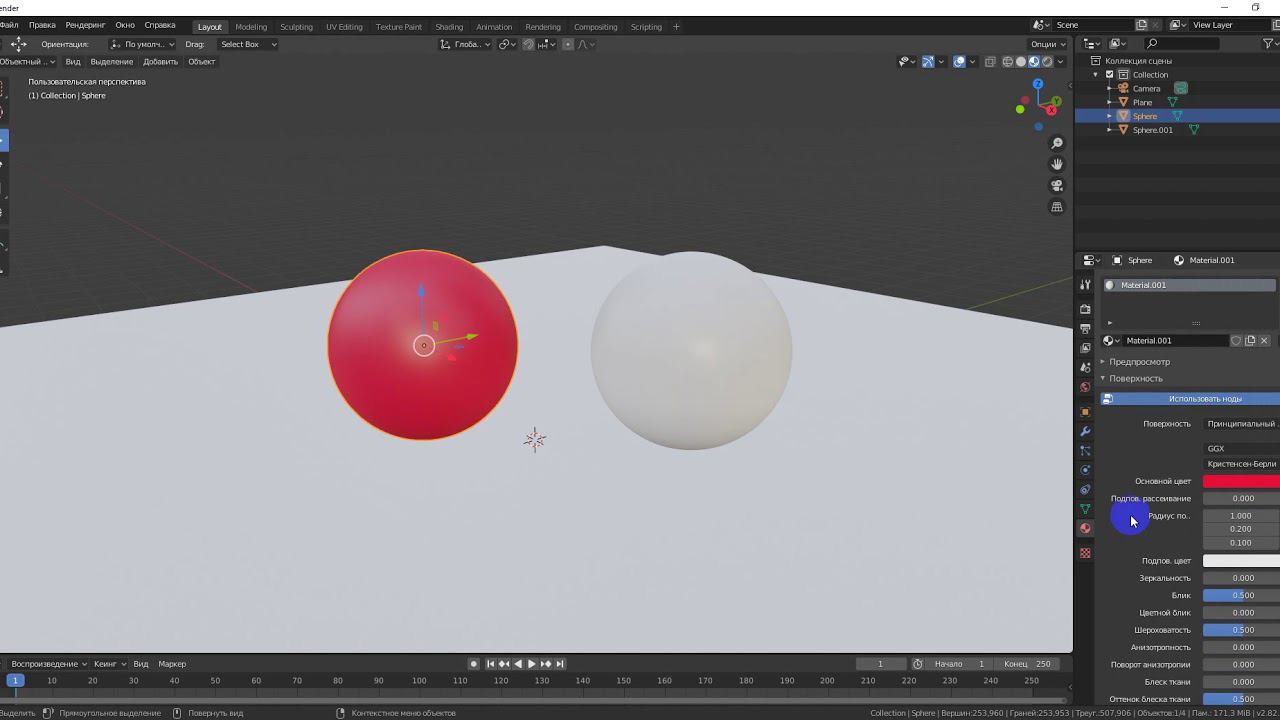Toggle viewport gizmos display
1280x720 pixels.
[928, 62]
